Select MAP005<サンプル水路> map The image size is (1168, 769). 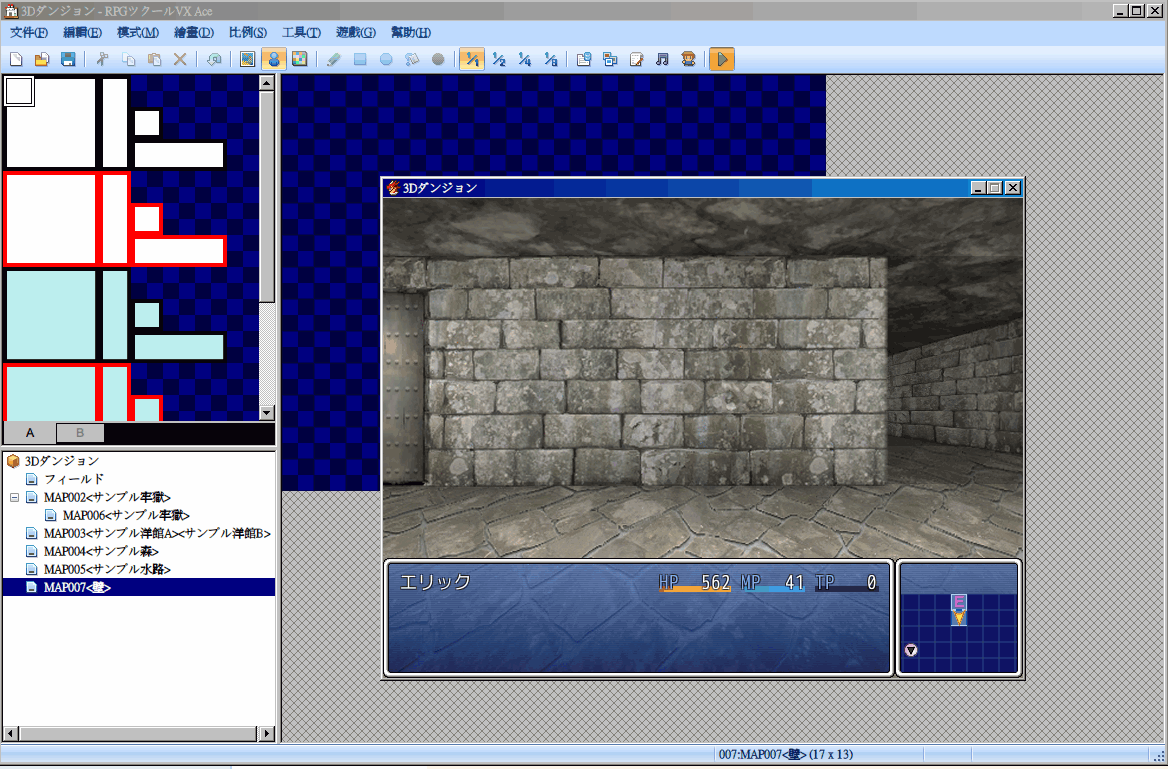[x=107, y=569]
